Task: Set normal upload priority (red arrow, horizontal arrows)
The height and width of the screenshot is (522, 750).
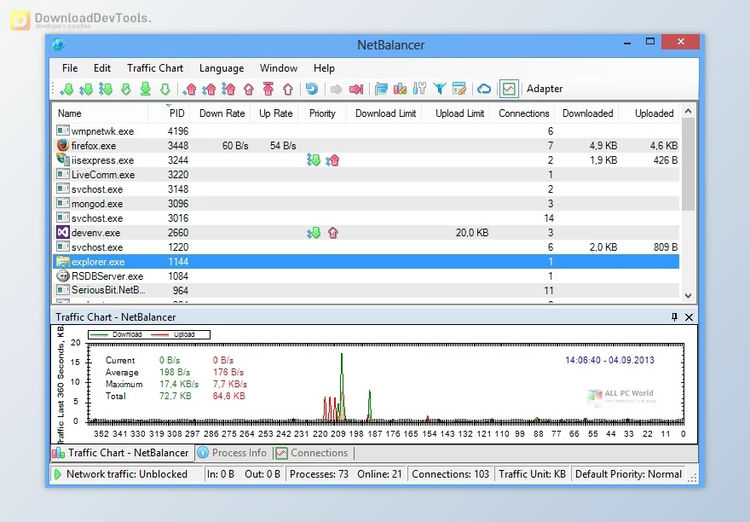Action: pos(209,89)
